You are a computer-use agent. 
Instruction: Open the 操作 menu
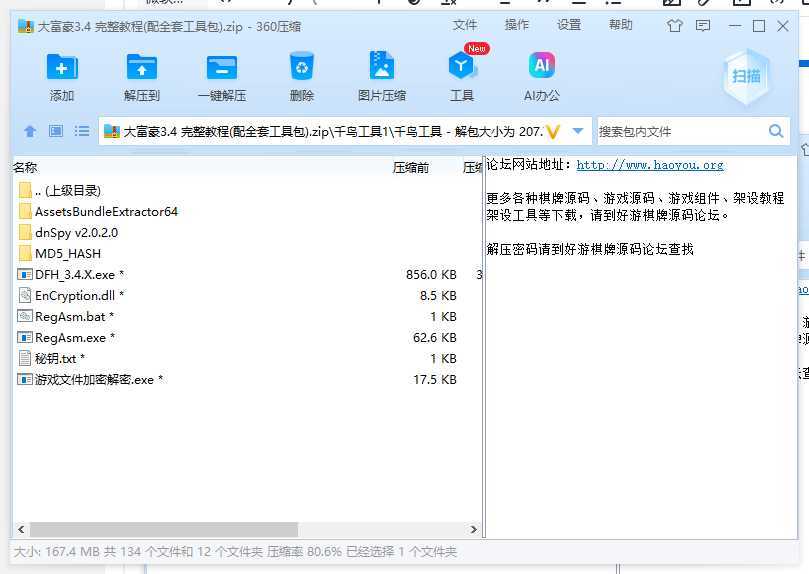point(516,25)
